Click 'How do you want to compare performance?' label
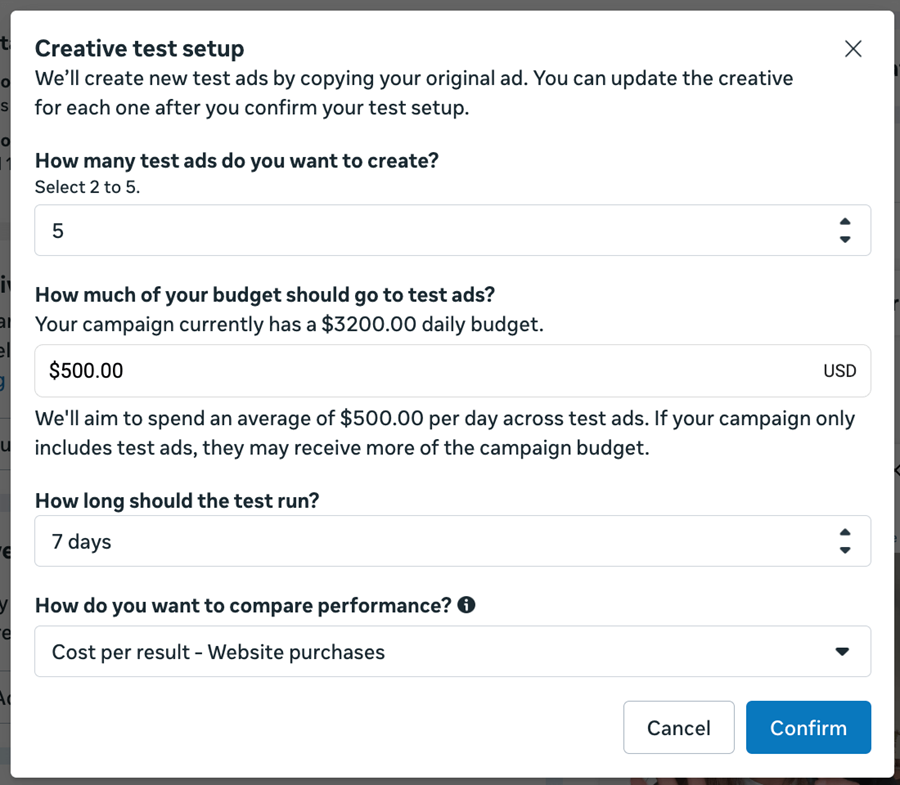 (x=243, y=605)
